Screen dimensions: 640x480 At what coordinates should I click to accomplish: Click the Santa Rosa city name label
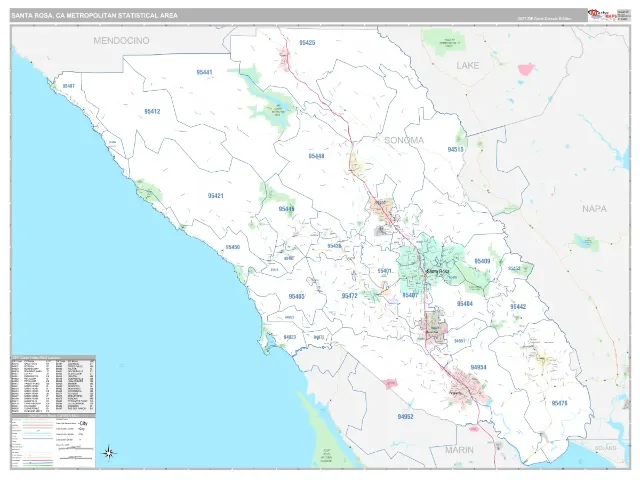pos(437,271)
